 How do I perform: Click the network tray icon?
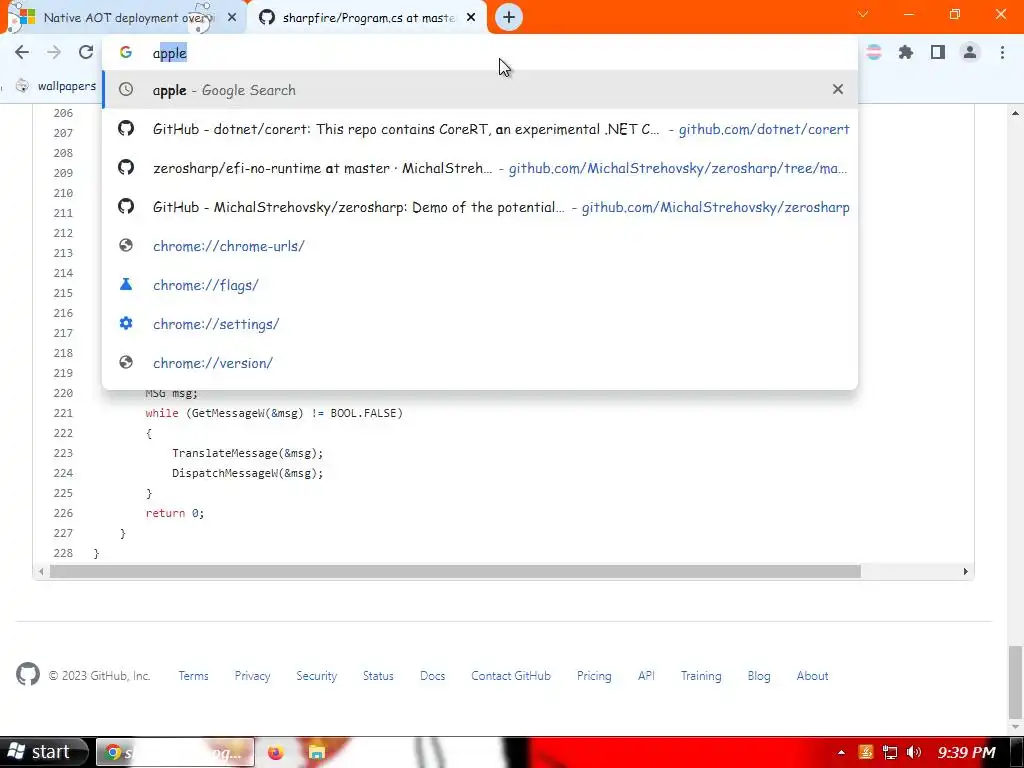(889, 752)
